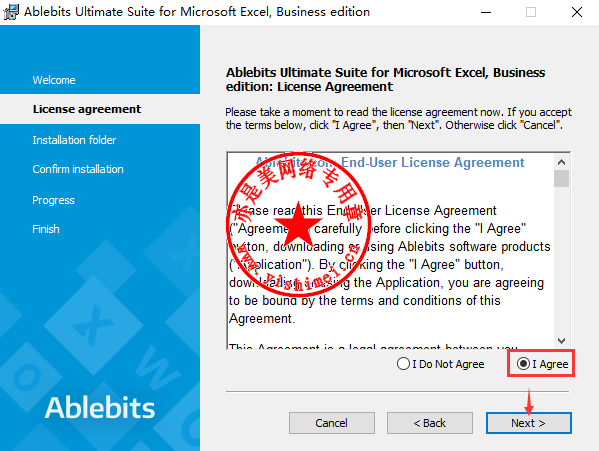
Task: Cancel the installation
Action: click(x=332, y=423)
